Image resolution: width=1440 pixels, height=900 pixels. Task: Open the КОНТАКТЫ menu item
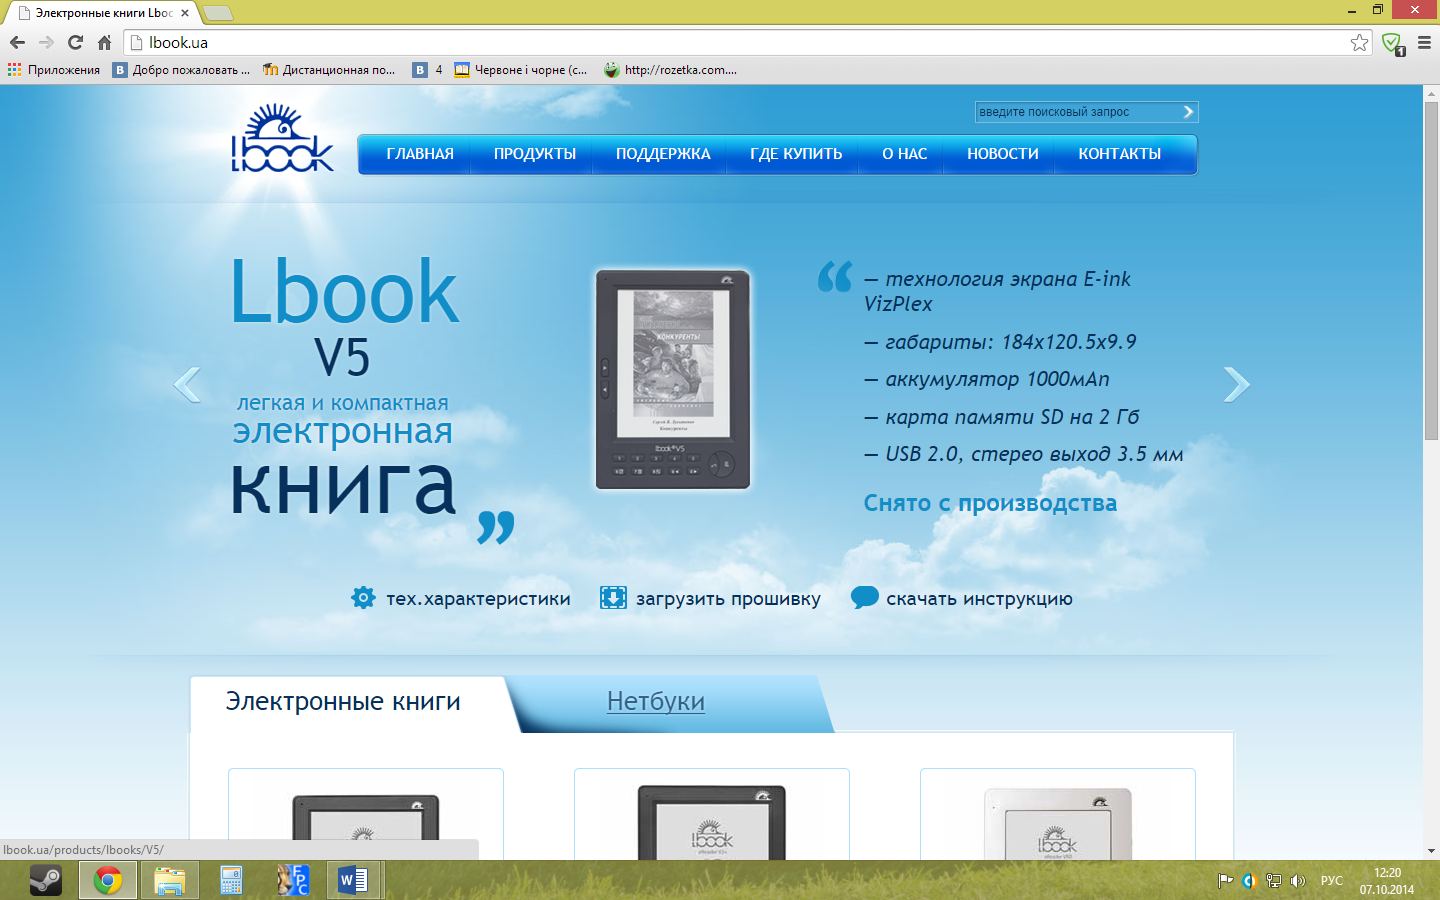pos(1120,154)
